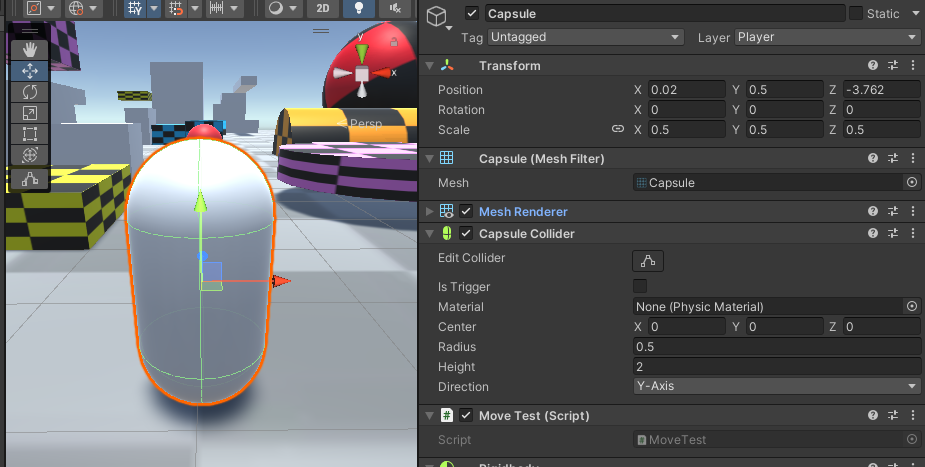Click the scene gizmo center cube
The height and width of the screenshot is (467, 925).
362,74
